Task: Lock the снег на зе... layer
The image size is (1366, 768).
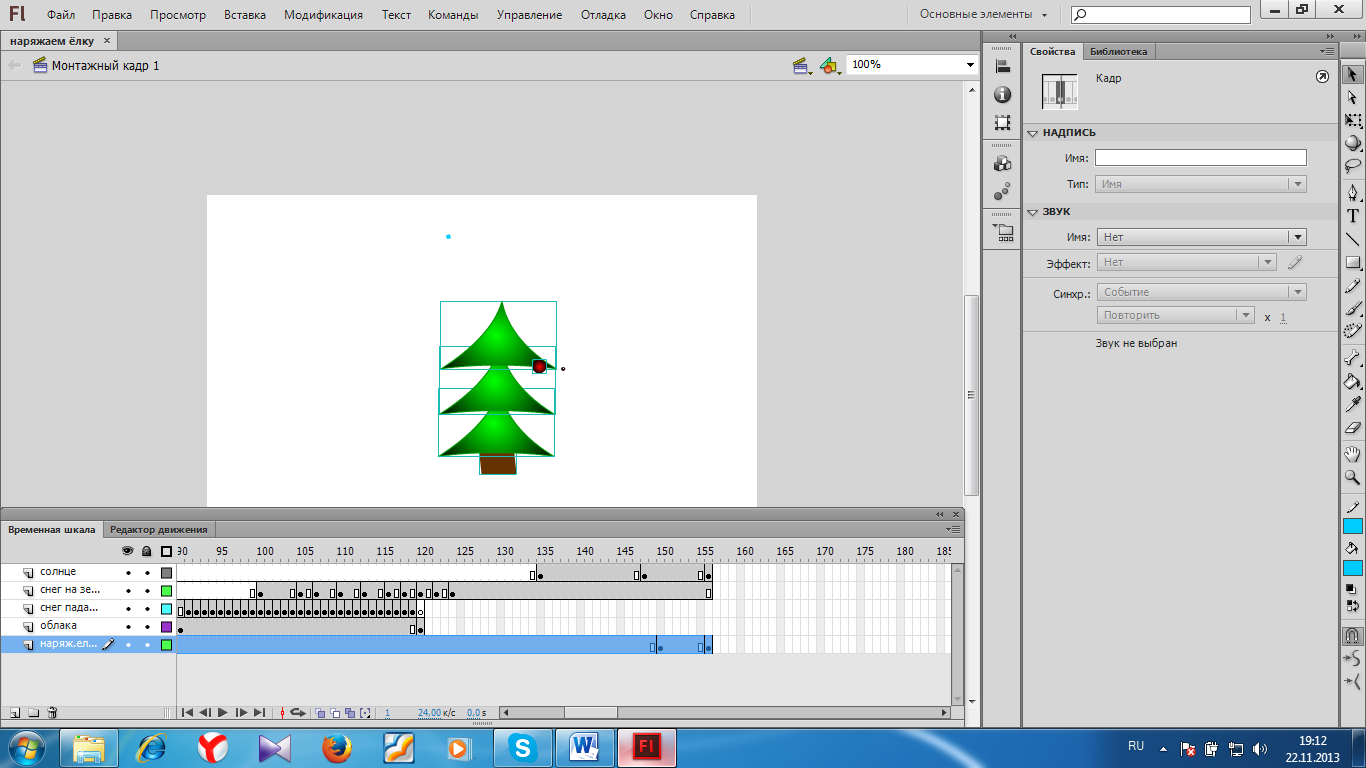Action: pos(147,591)
